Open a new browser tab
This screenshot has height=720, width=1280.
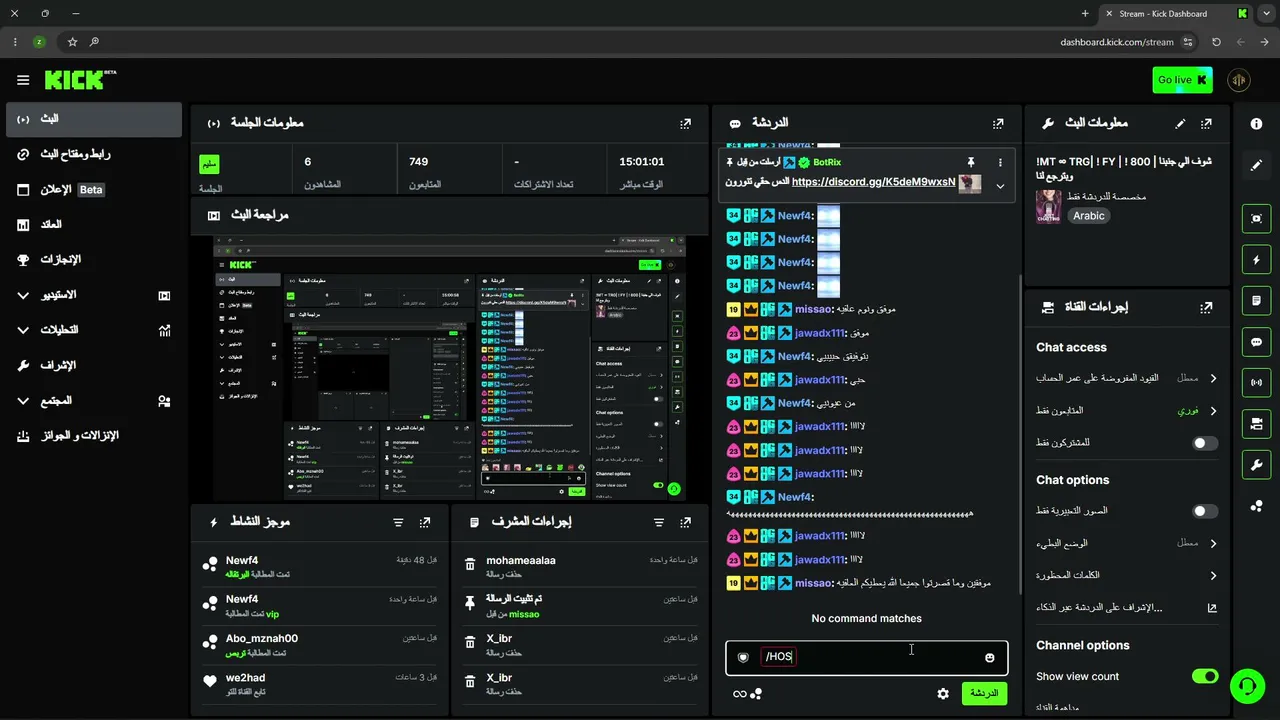pos(1085,14)
